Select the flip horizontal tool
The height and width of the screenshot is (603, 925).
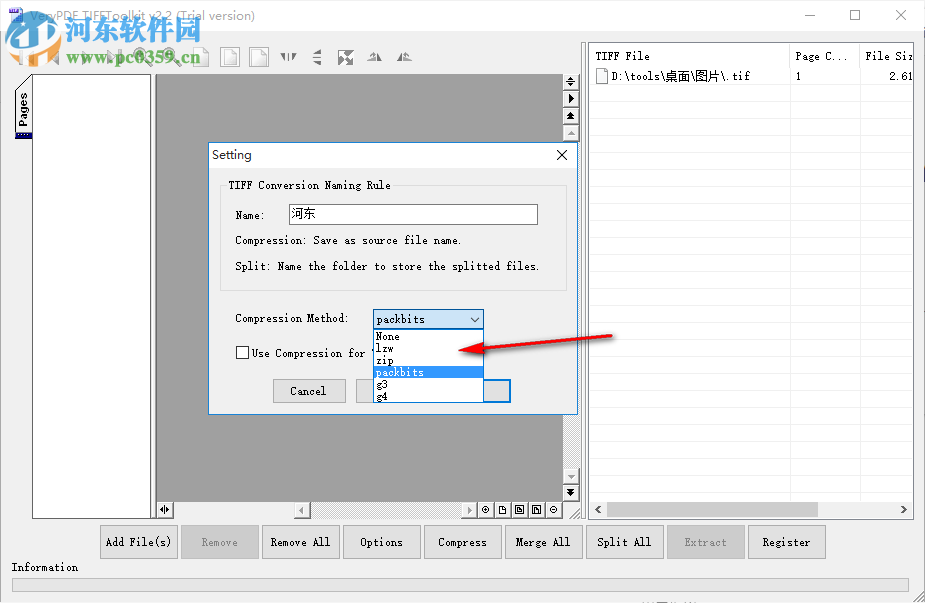[288, 57]
